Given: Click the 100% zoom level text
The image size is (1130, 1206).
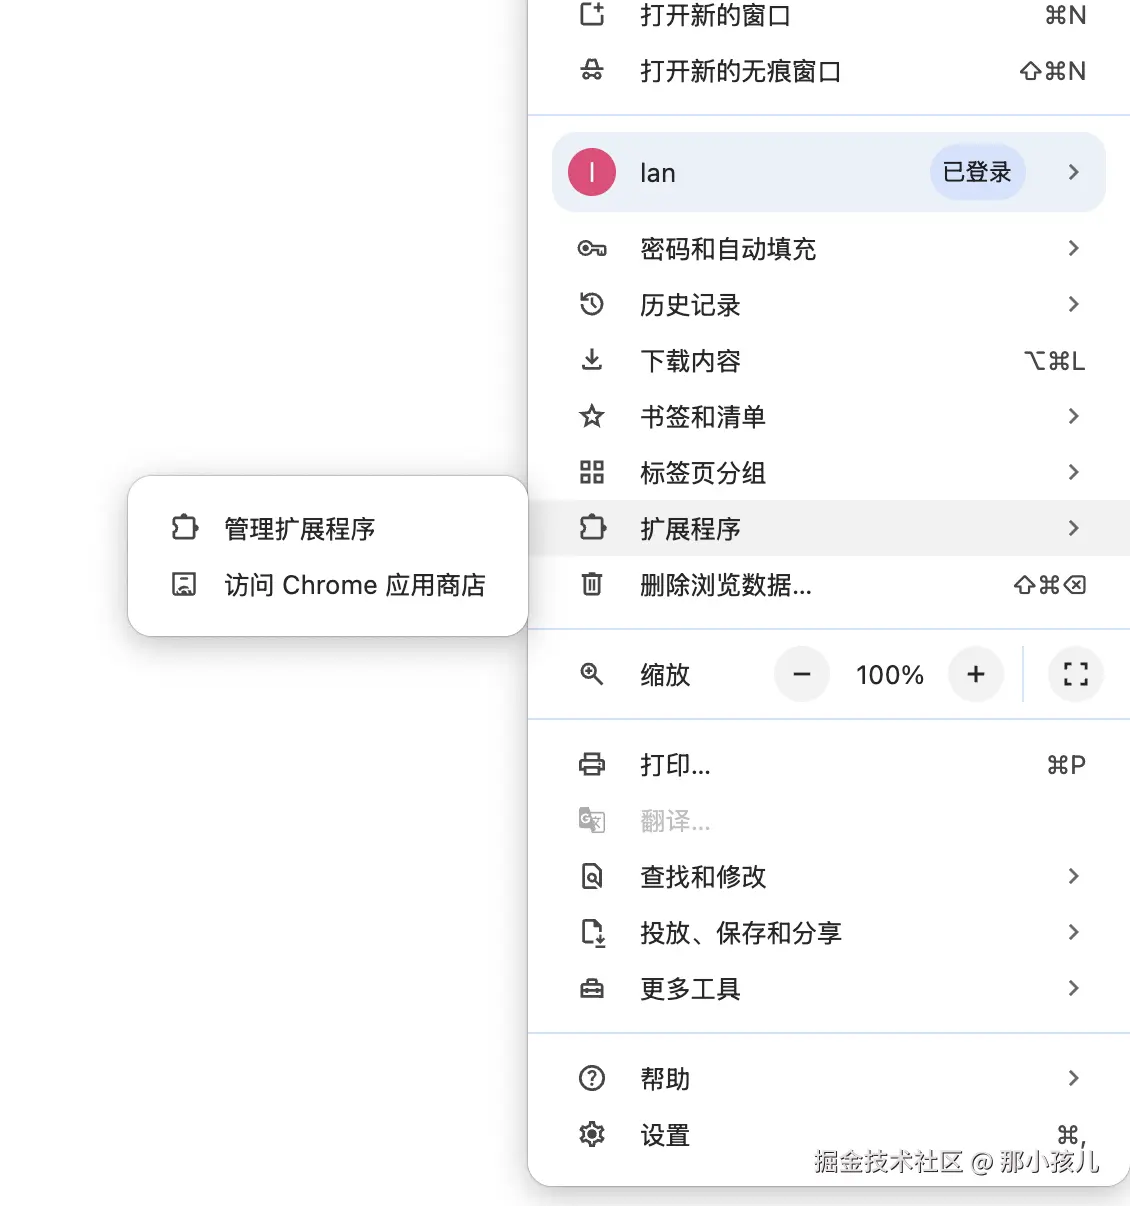Looking at the screenshot, I should pos(889,675).
